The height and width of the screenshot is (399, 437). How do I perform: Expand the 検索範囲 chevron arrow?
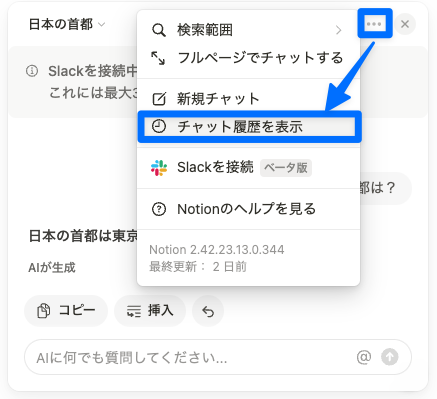tap(339, 30)
